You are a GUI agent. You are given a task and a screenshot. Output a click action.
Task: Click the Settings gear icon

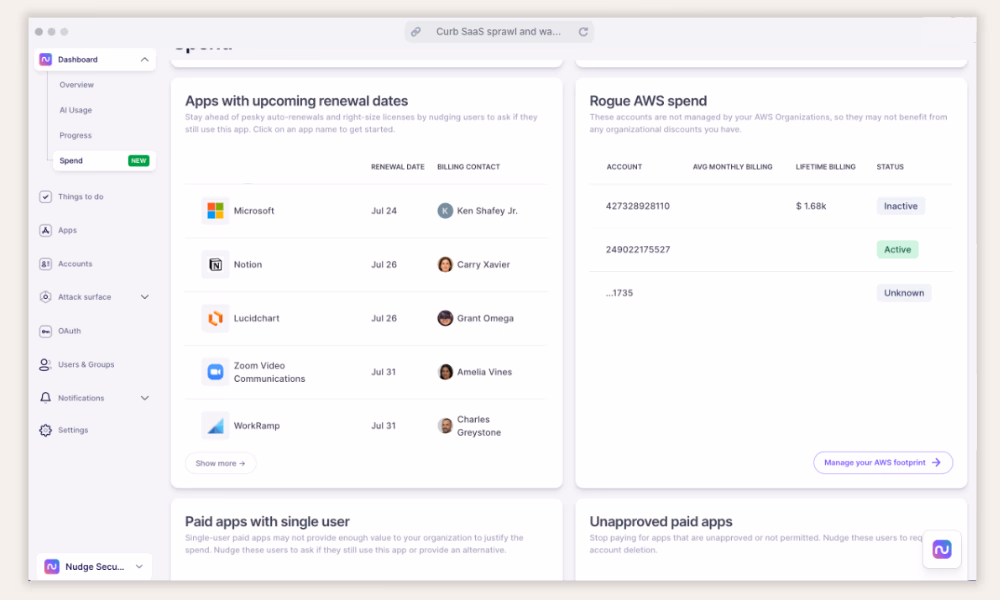(x=45, y=430)
